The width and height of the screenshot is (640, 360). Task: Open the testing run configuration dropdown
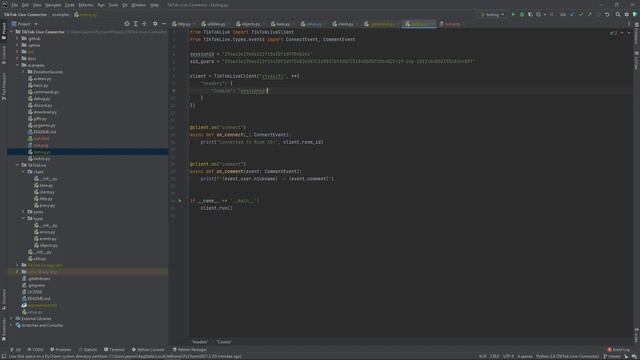(492, 14)
